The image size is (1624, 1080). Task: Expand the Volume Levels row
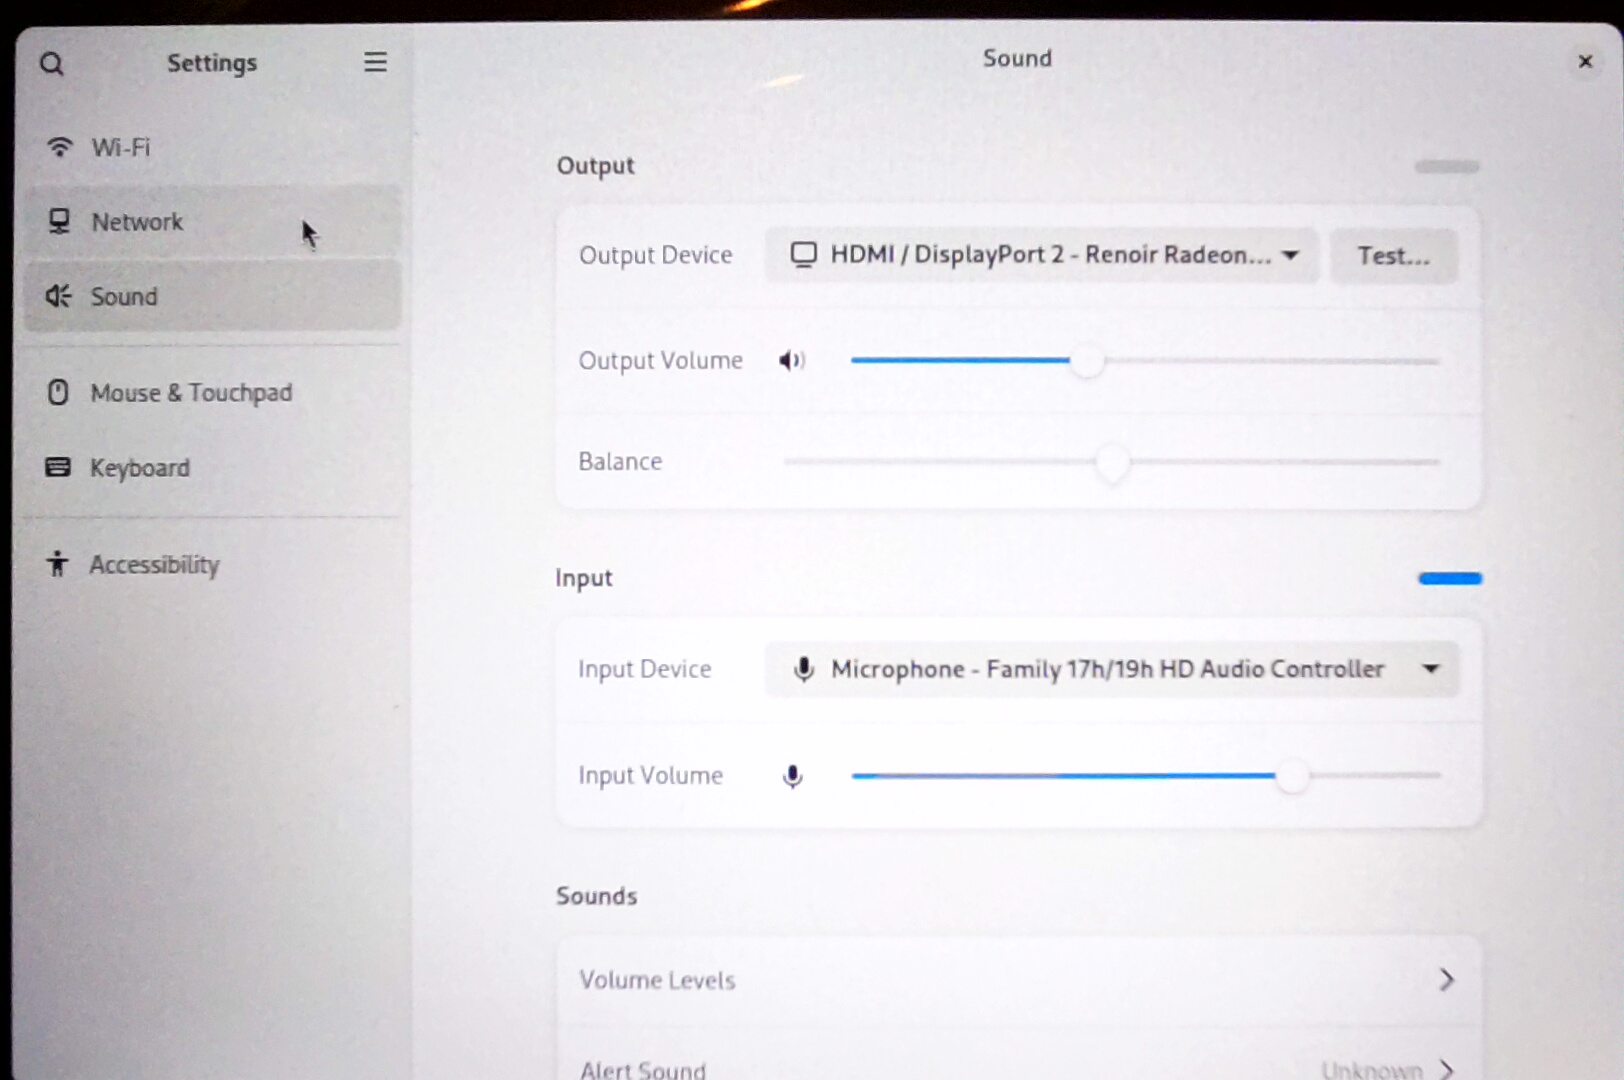coord(1018,980)
